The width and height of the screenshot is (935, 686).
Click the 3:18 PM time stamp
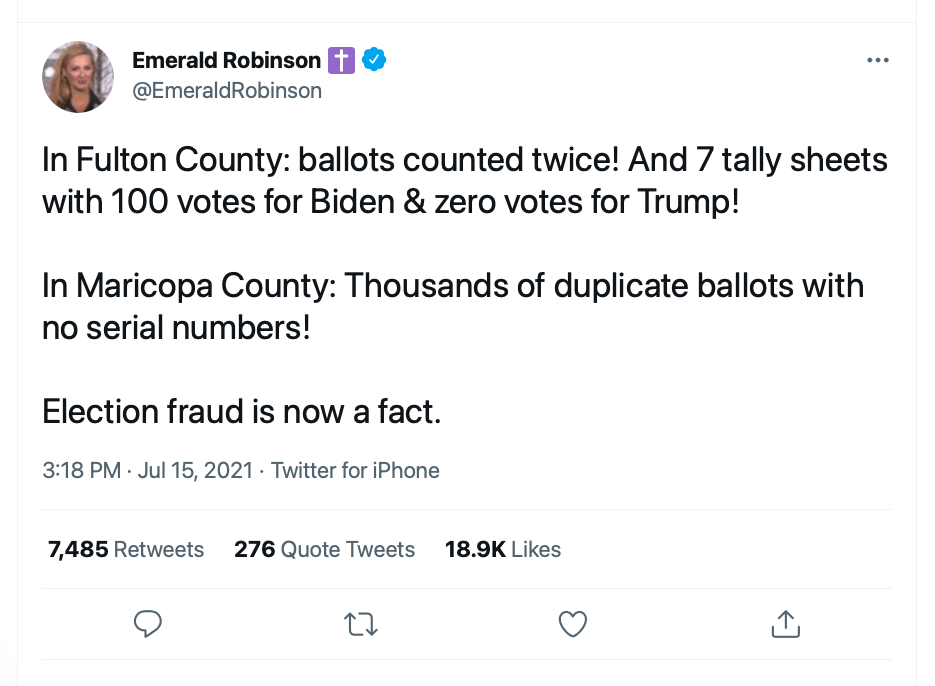tap(81, 470)
